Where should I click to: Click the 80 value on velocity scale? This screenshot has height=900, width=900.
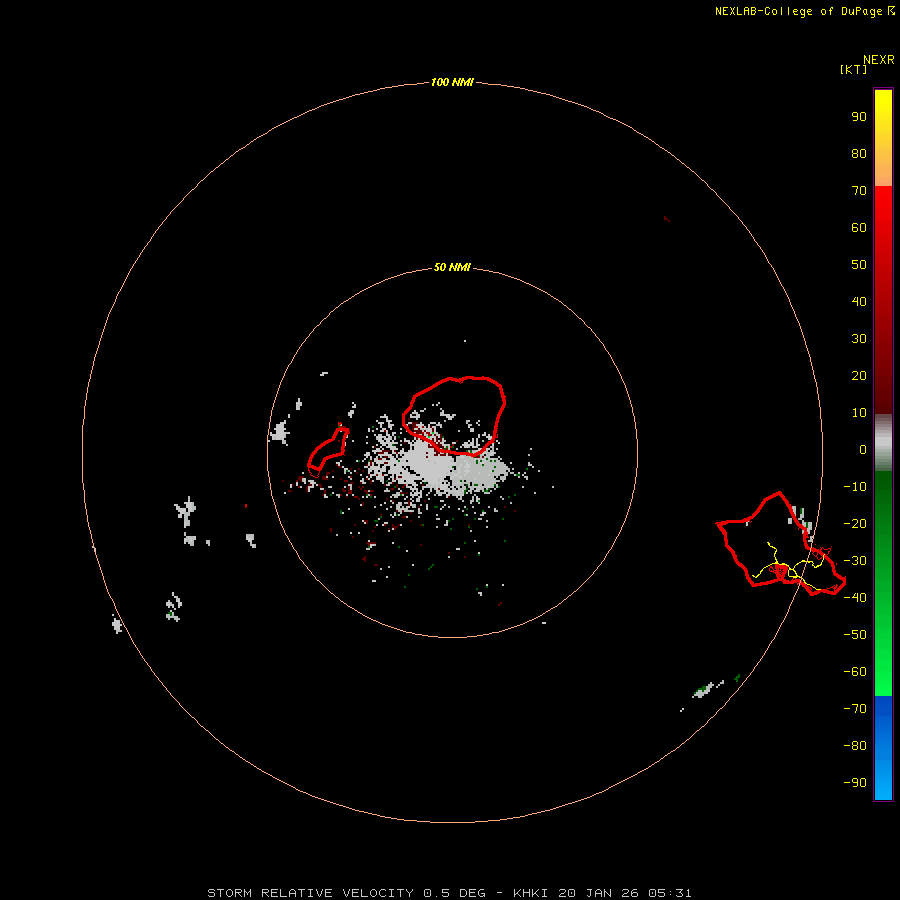[x=859, y=153]
